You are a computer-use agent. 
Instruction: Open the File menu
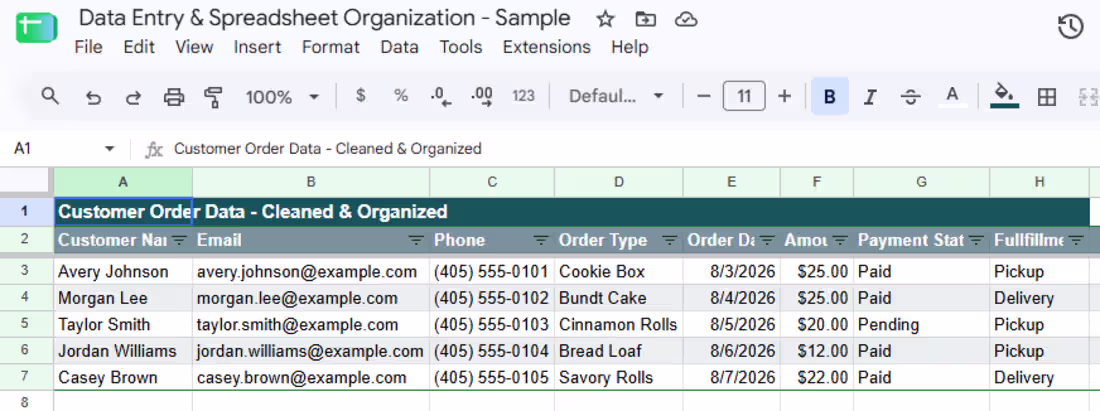[x=88, y=47]
